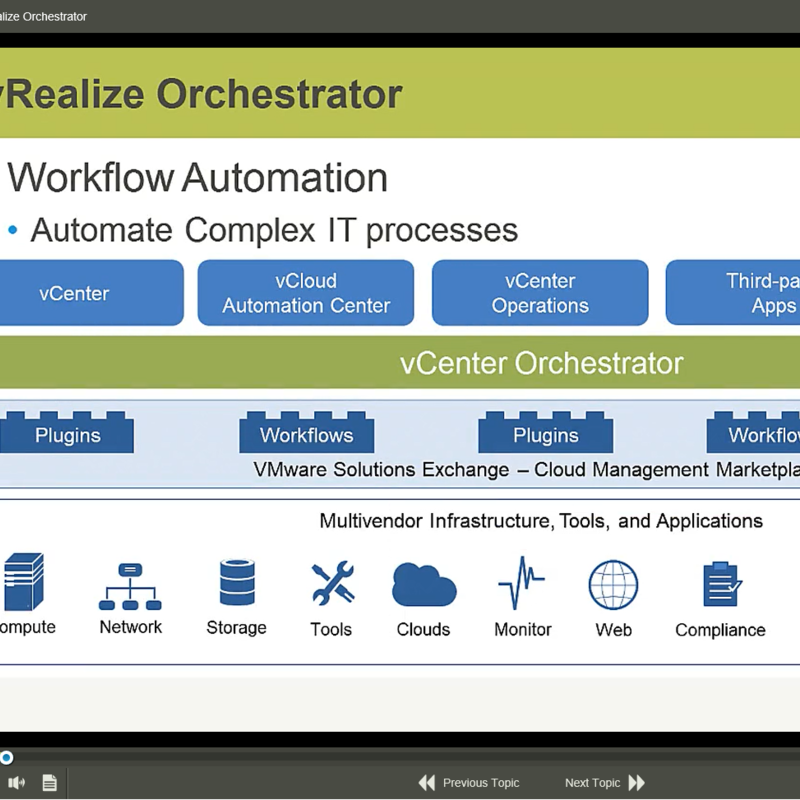800x800 pixels.
Task: Click the playback progress slider handle
Action: (x=6, y=758)
